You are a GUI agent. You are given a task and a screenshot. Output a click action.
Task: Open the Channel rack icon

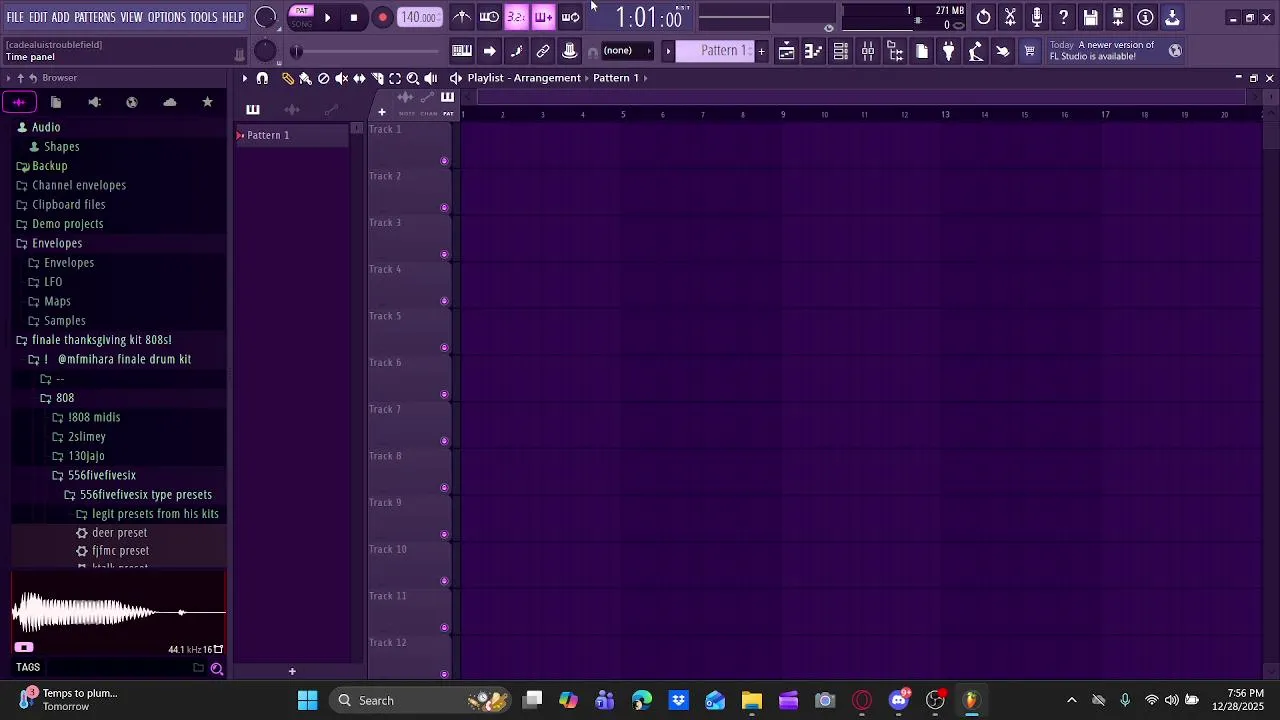coord(841,51)
